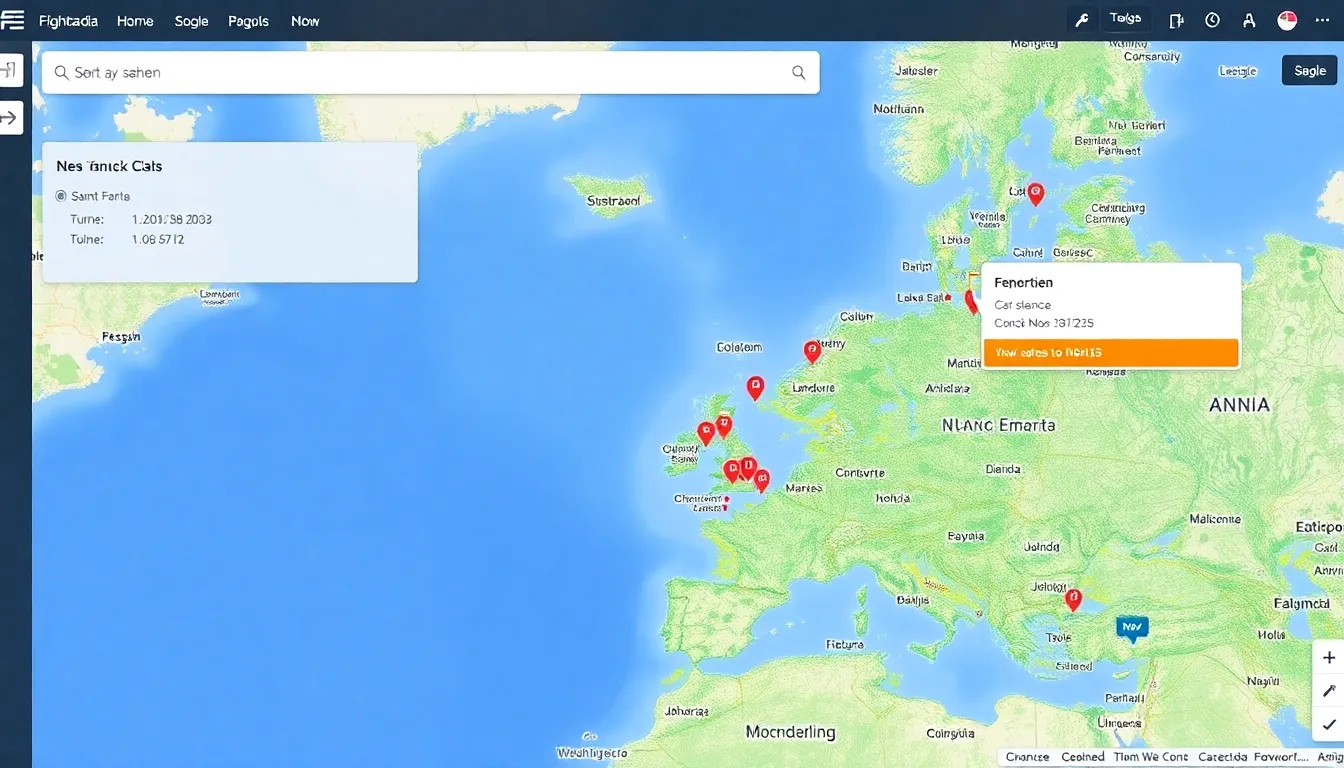
Task: Click the Talgs button in header
Action: pos(1125,19)
